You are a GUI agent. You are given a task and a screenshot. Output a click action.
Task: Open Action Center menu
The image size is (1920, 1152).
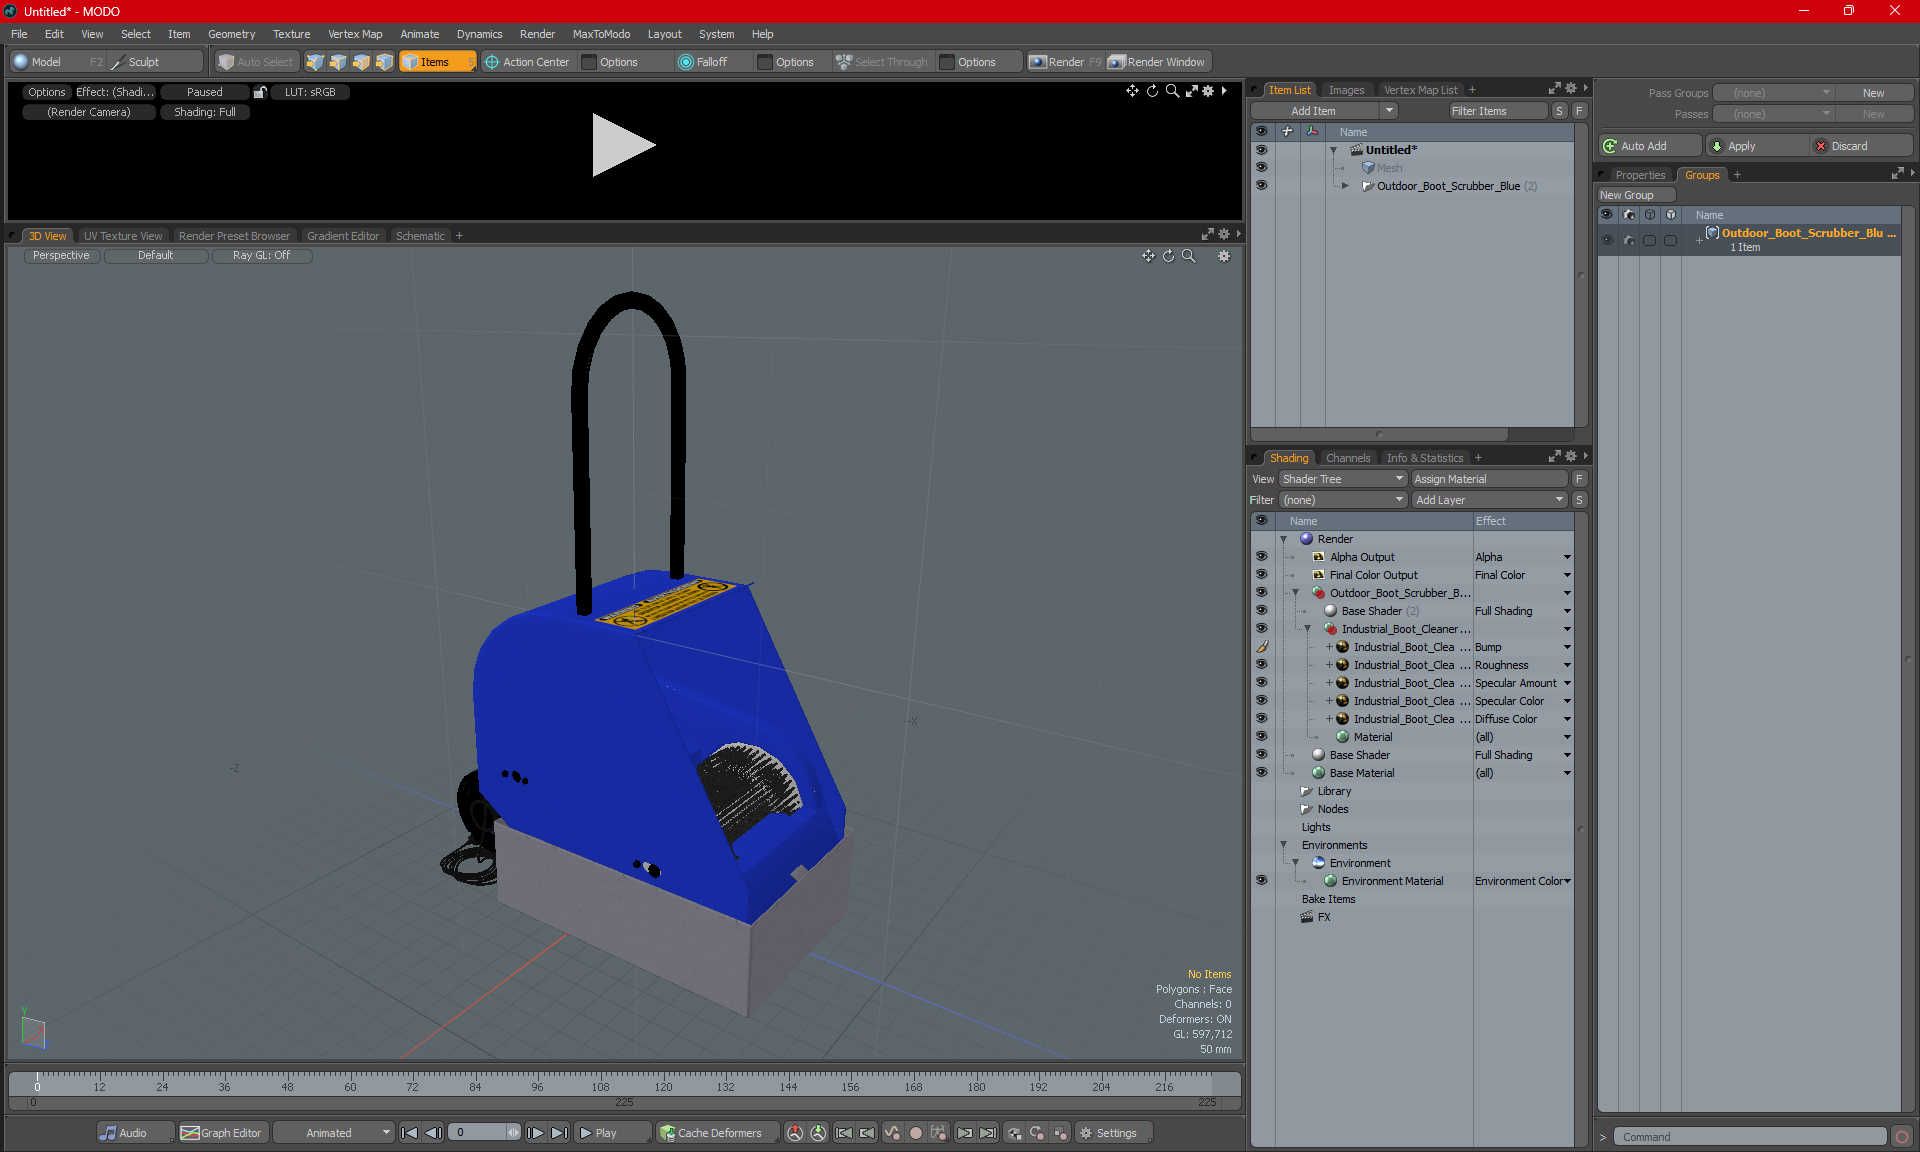(x=527, y=62)
